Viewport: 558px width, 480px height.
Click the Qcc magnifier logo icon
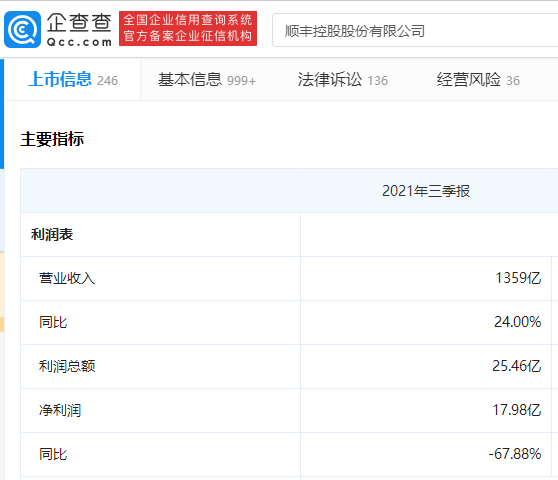coord(22,30)
